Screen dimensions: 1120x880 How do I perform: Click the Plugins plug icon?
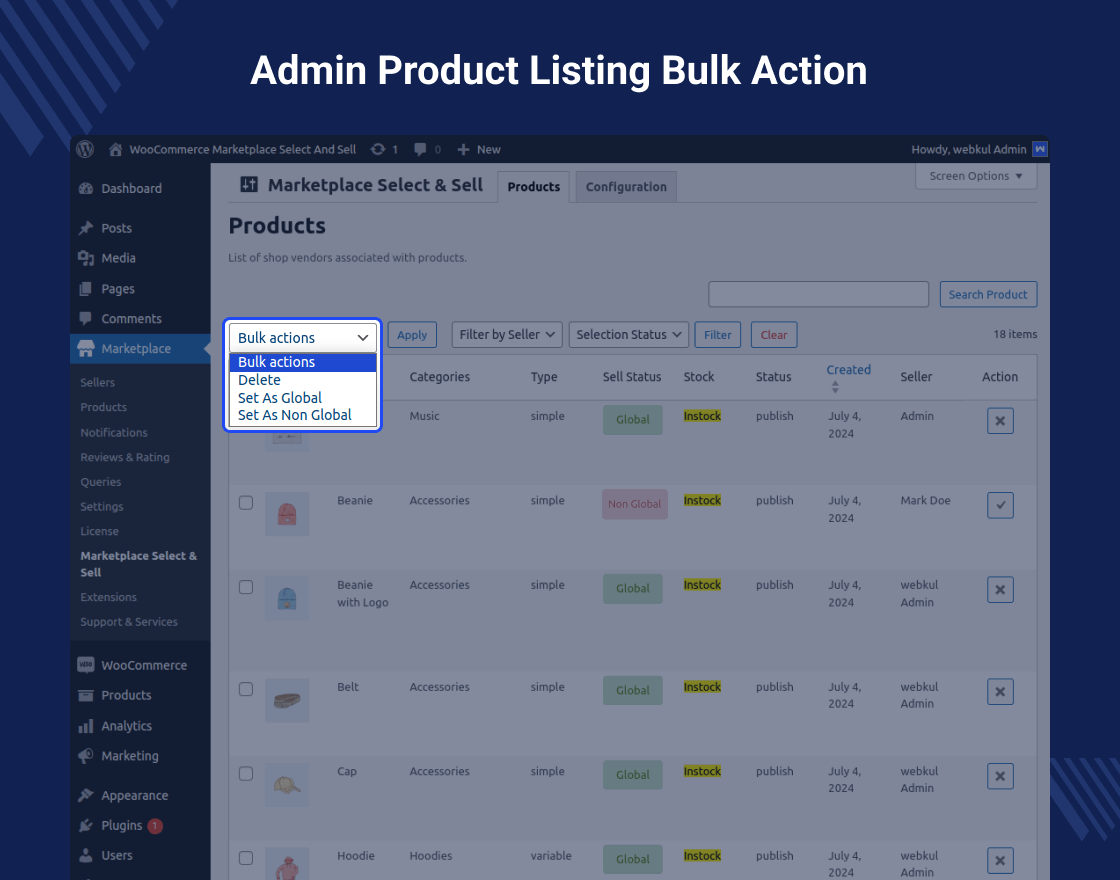(86, 825)
